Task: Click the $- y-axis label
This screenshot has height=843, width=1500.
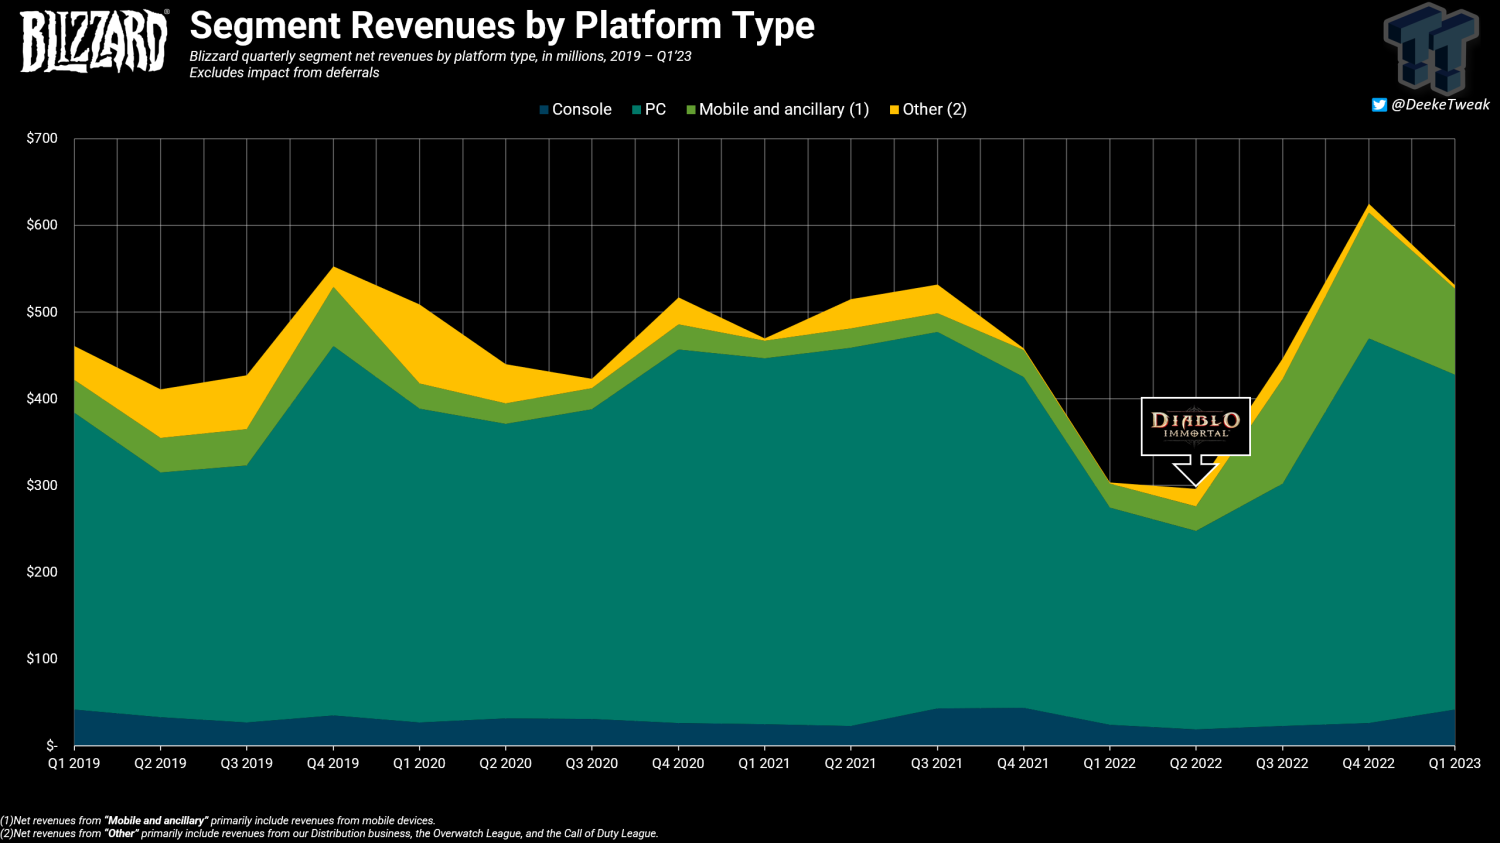Action: 52,745
